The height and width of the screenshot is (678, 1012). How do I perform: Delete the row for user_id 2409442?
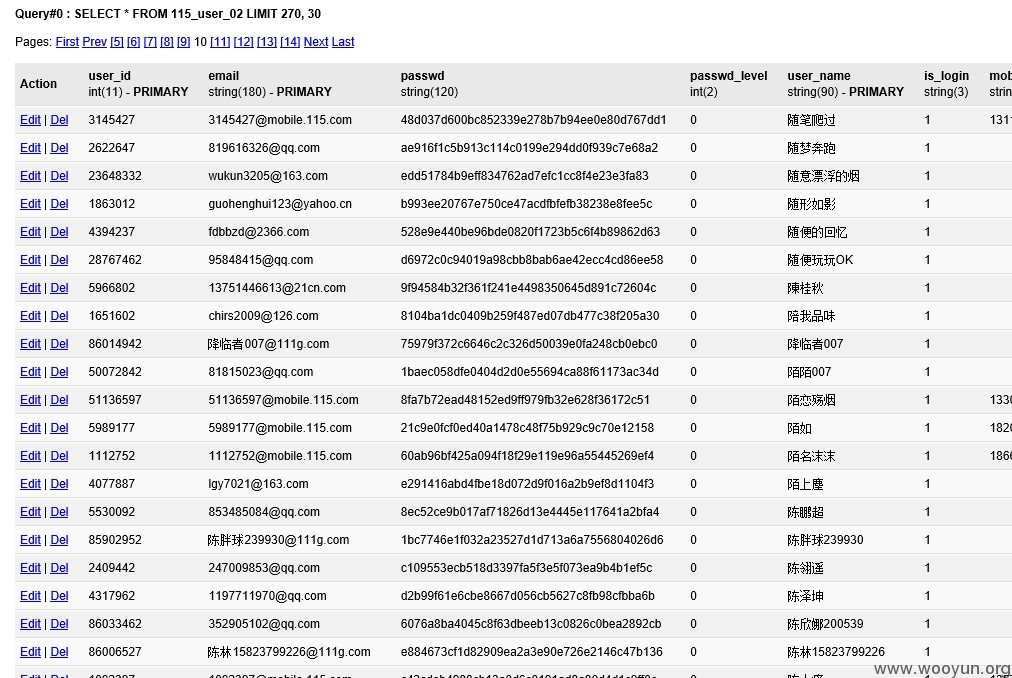[x=59, y=568]
